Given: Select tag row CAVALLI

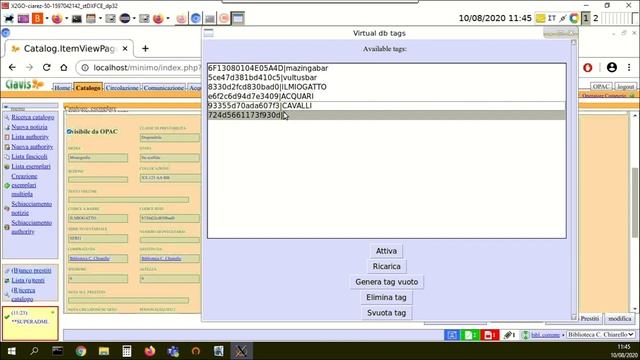Looking at the screenshot, I should click(387, 106).
